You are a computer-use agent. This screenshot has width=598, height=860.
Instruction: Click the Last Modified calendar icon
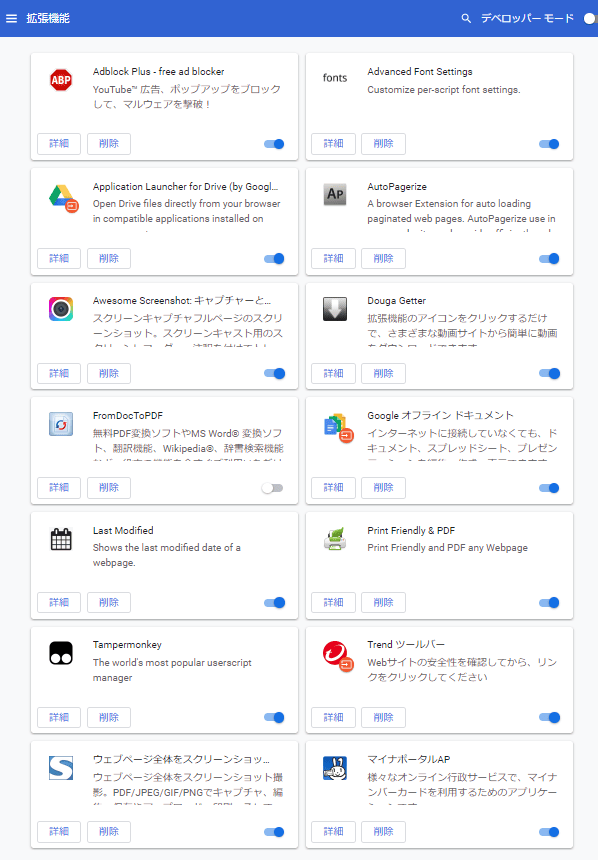61,539
